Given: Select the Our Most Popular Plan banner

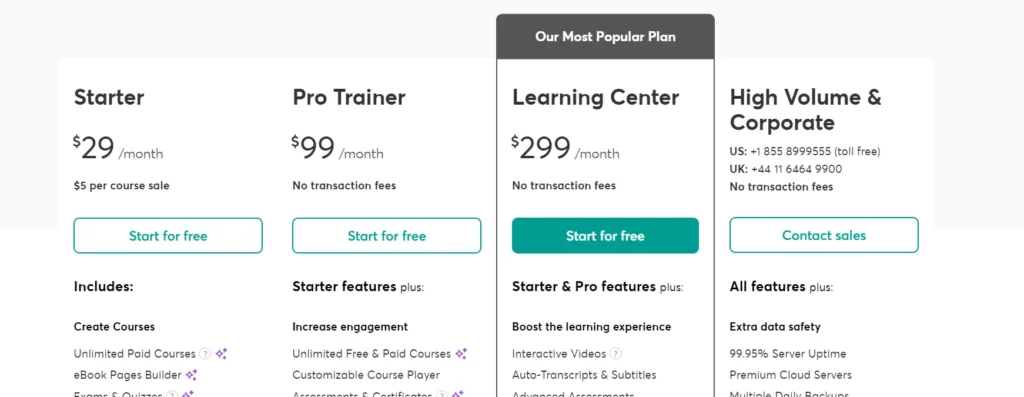Looking at the screenshot, I should pyautogui.click(x=605, y=37).
